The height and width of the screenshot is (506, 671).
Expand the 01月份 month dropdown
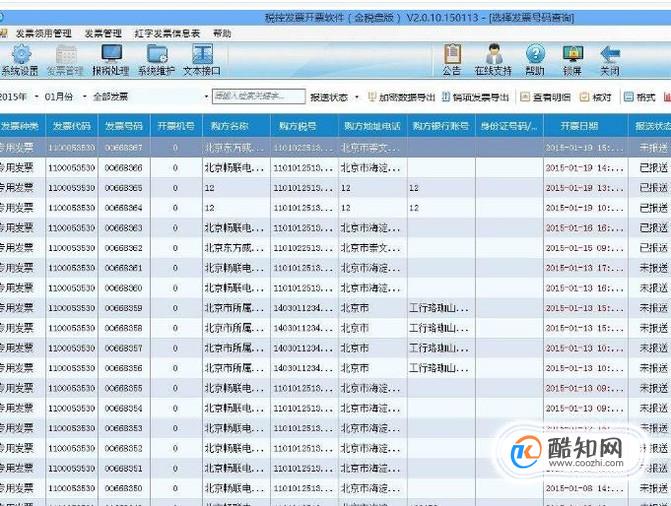pyautogui.click(x=85, y=97)
